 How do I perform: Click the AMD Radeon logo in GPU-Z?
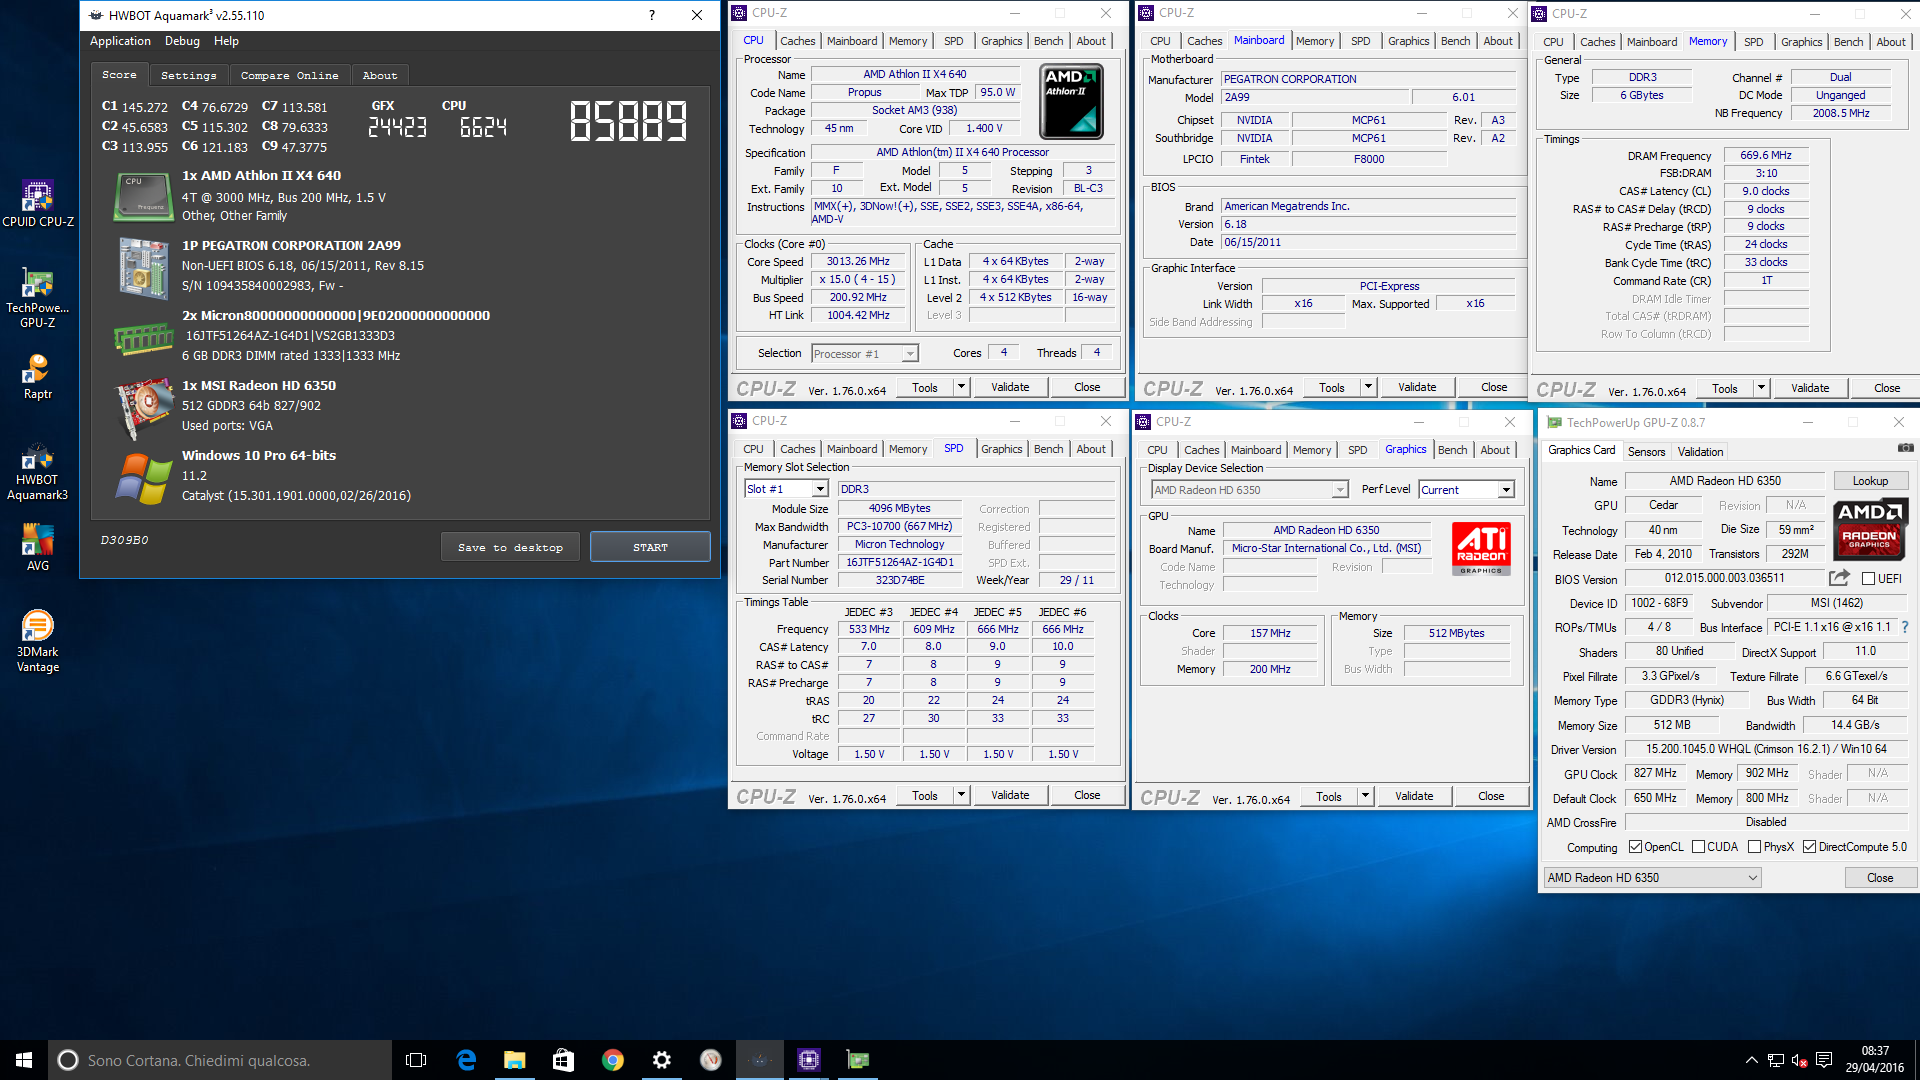click(x=1869, y=528)
